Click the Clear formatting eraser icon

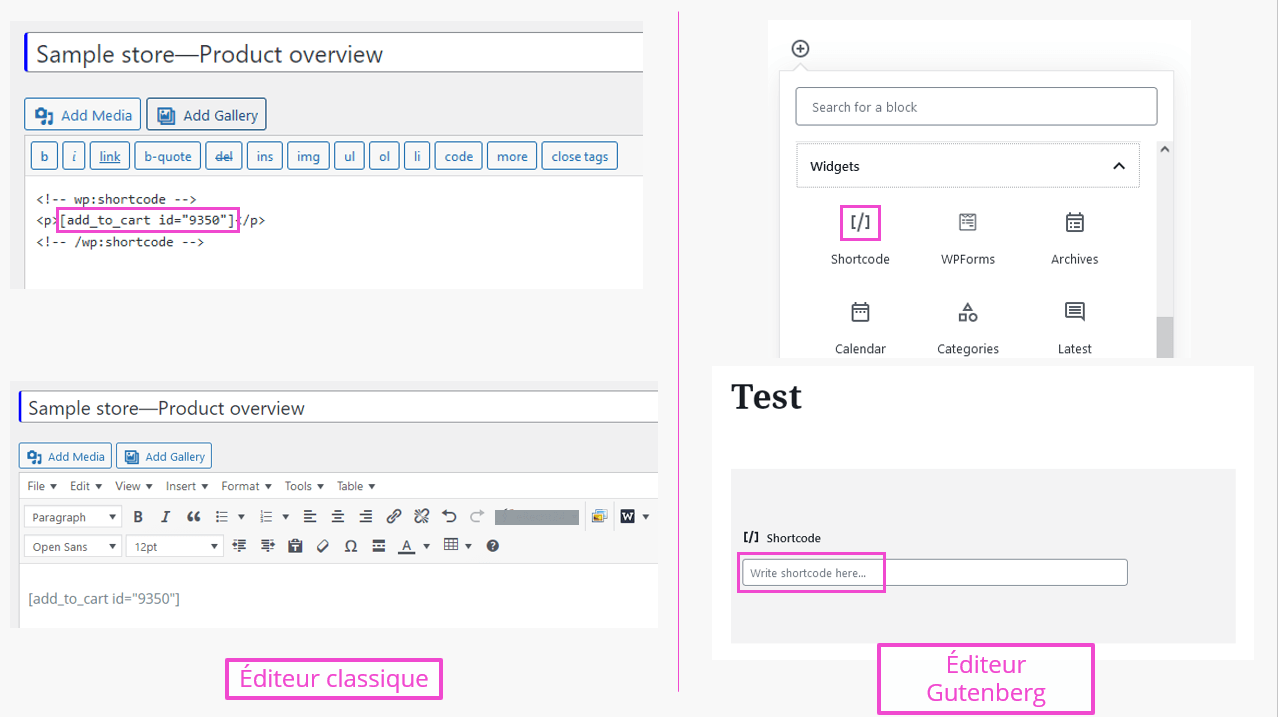coord(322,546)
